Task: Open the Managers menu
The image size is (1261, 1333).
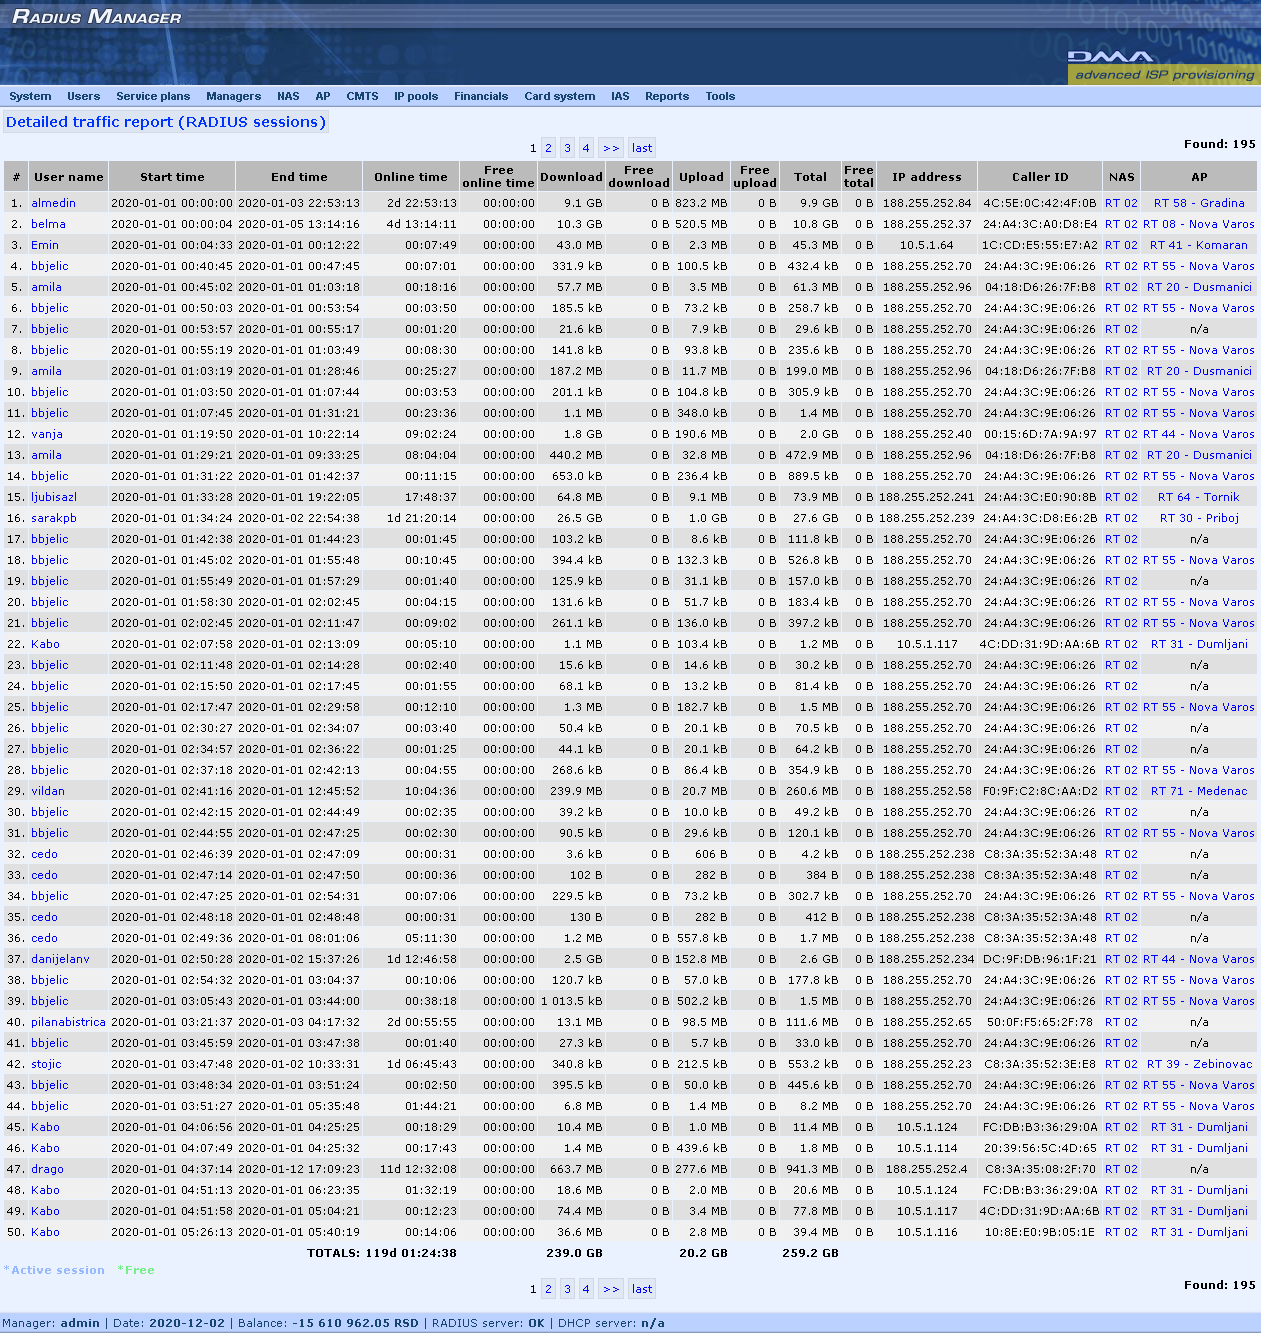Action: coord(233,97)
